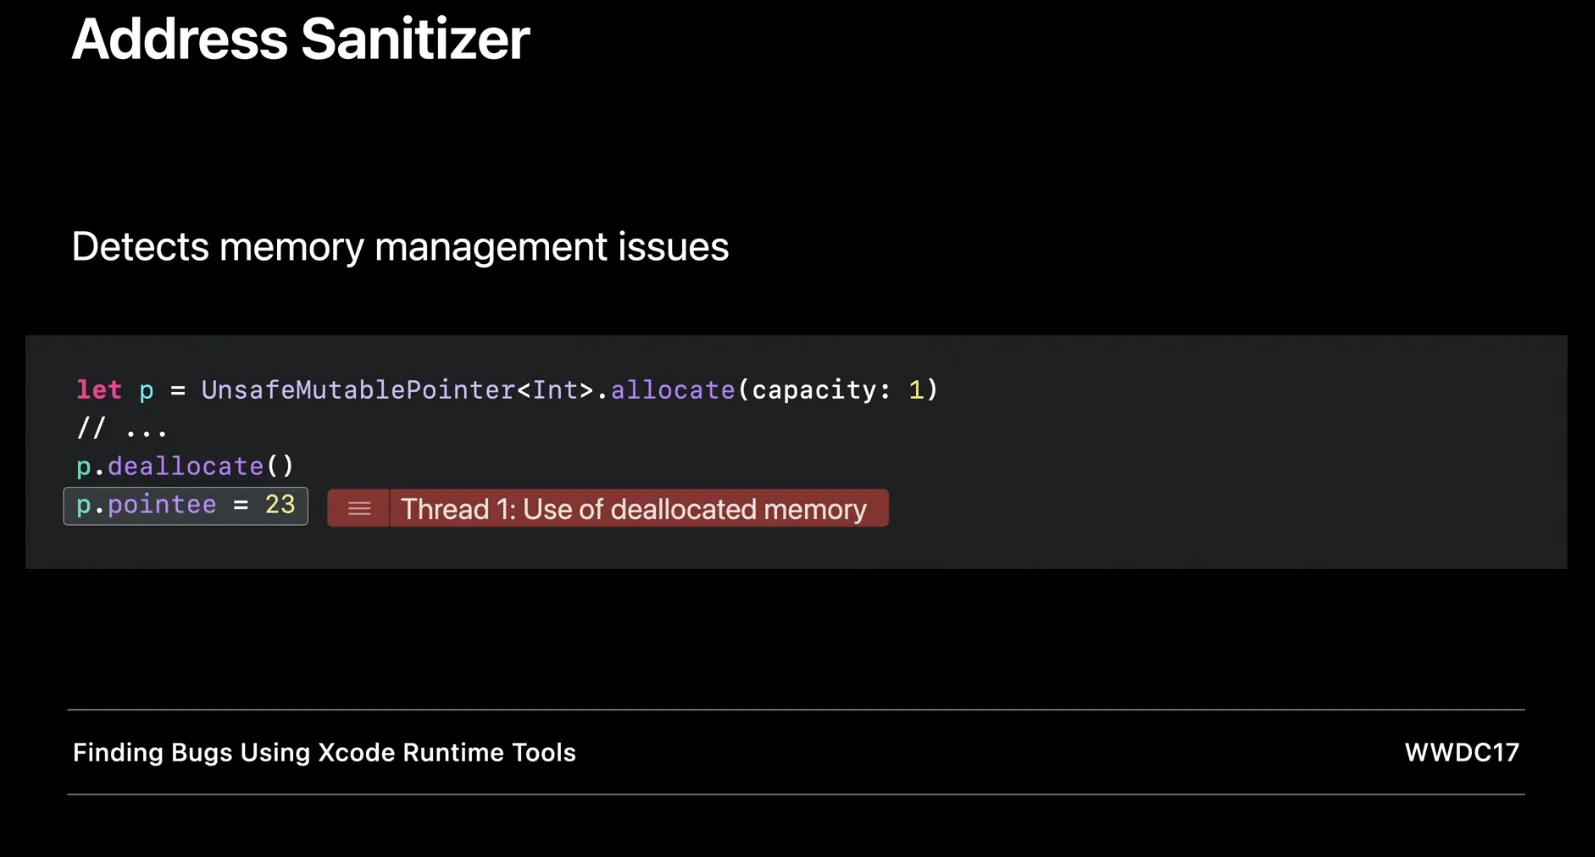Click the 'Detects memory management issues' subtitle
Image resolution: width=1595 pixels, height=857 pixels.
pyautogui.click(x=400, y=247)
